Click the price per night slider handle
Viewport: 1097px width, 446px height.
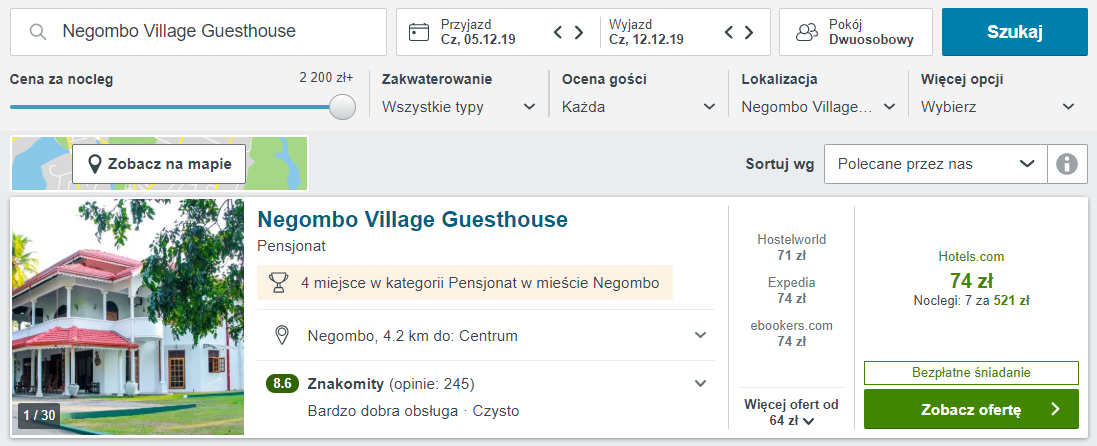(x=343, y=107)
